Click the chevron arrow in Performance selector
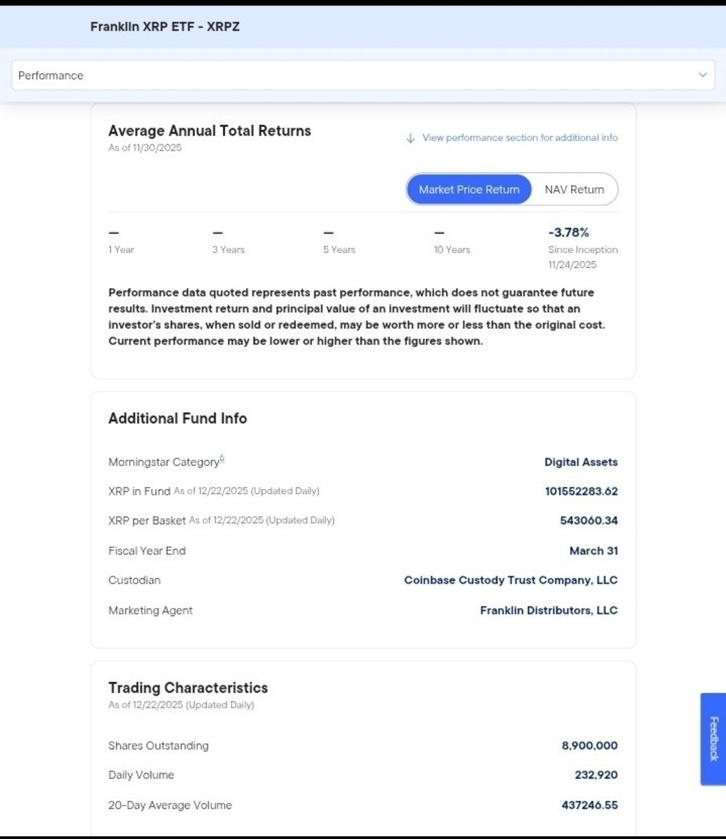 point(703,75)
